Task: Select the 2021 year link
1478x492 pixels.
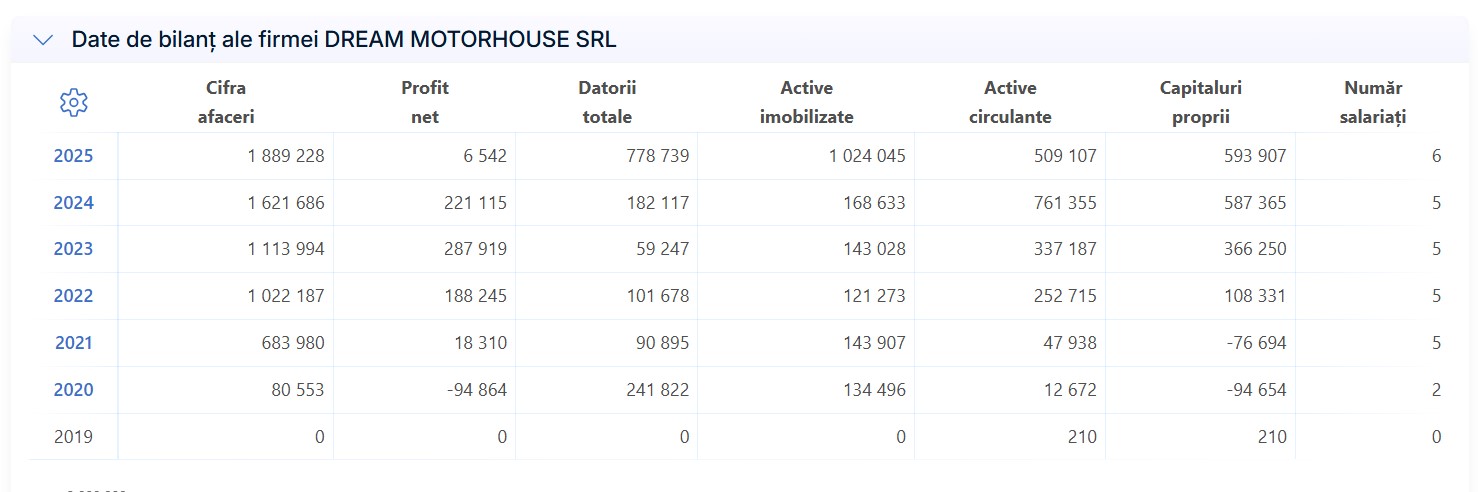Action: pyautogui.click(x=73, y=343)
